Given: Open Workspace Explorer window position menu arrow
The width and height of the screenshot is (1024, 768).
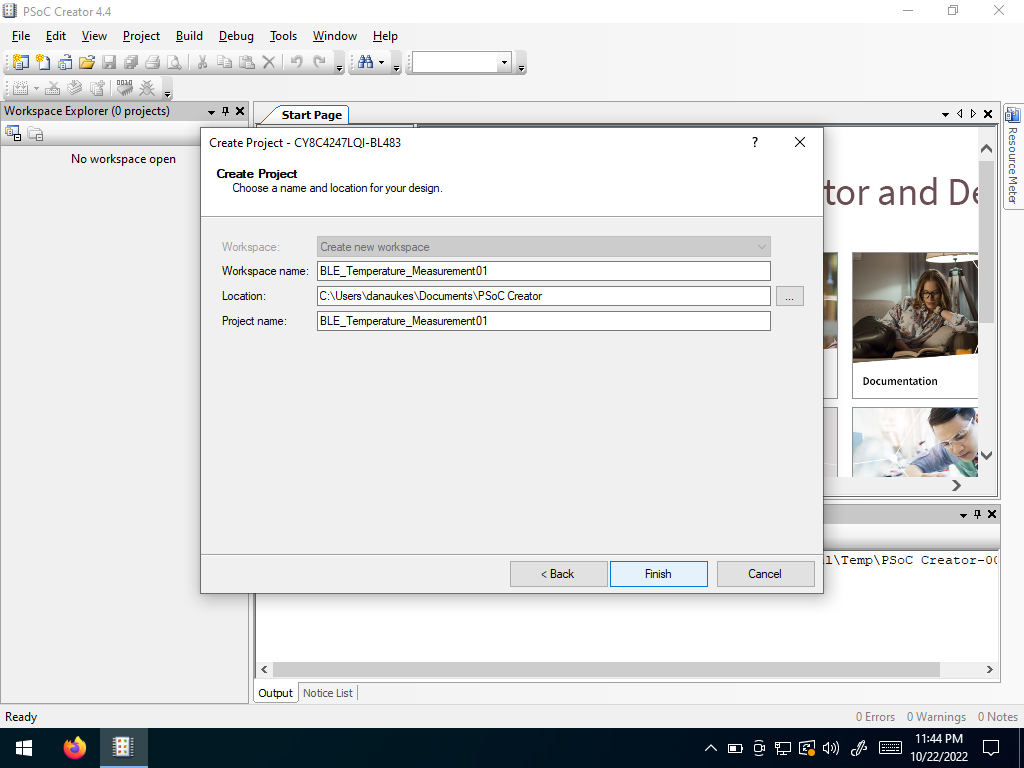Looking at the screenshot, I should tap(212, 112).
